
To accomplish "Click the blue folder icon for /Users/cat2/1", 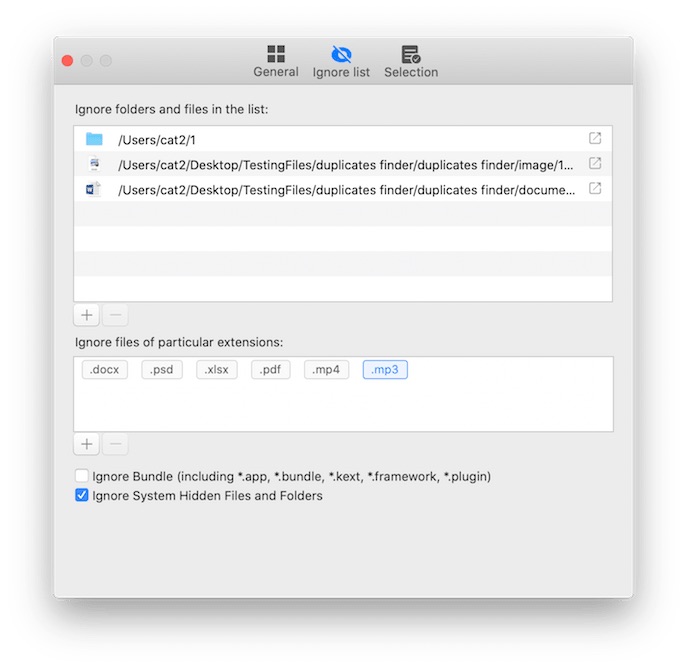I will (x=94, y=139).
